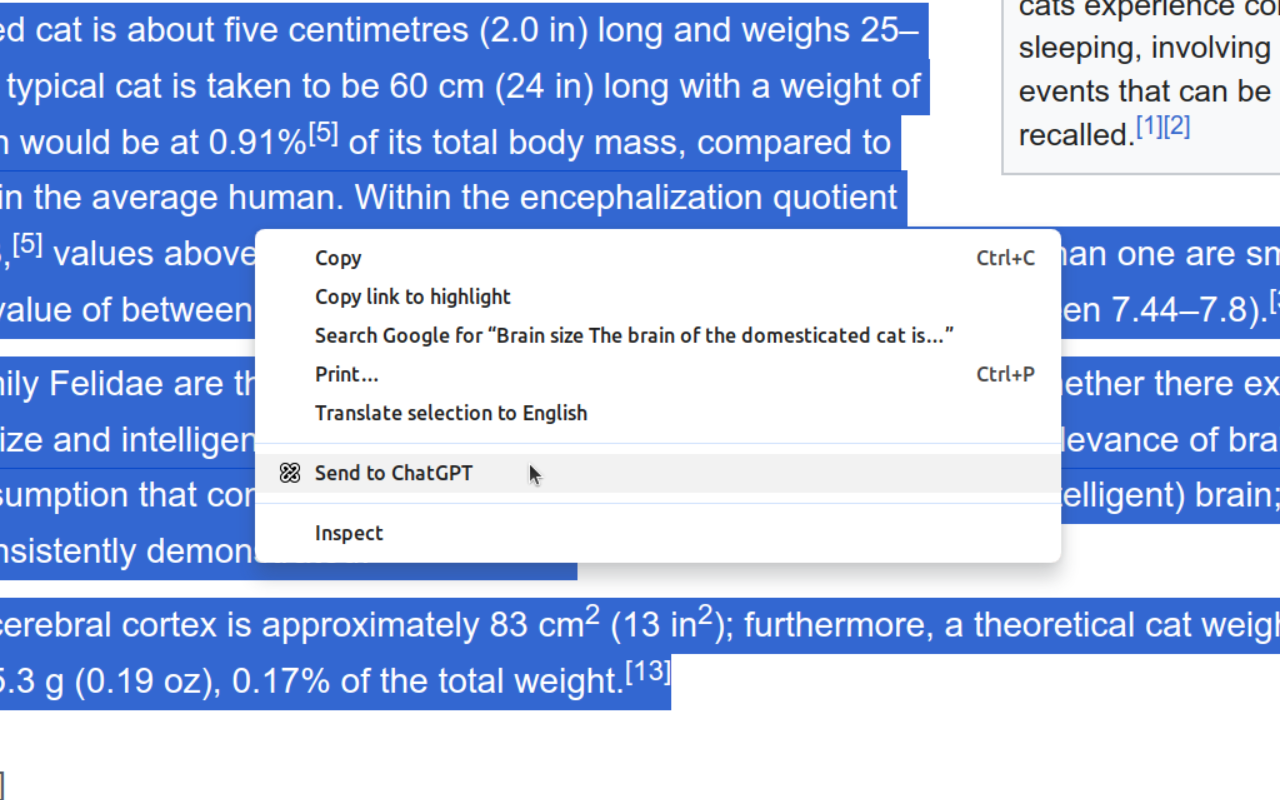Select "Copy link to highlight" option
Screen dimensions: 1280x800
pyautogui.click(x=412, y=297)
